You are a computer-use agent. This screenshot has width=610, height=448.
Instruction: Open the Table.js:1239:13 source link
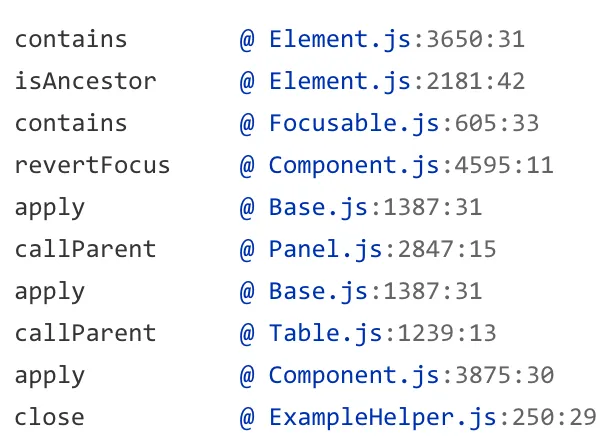coord(382,333)
